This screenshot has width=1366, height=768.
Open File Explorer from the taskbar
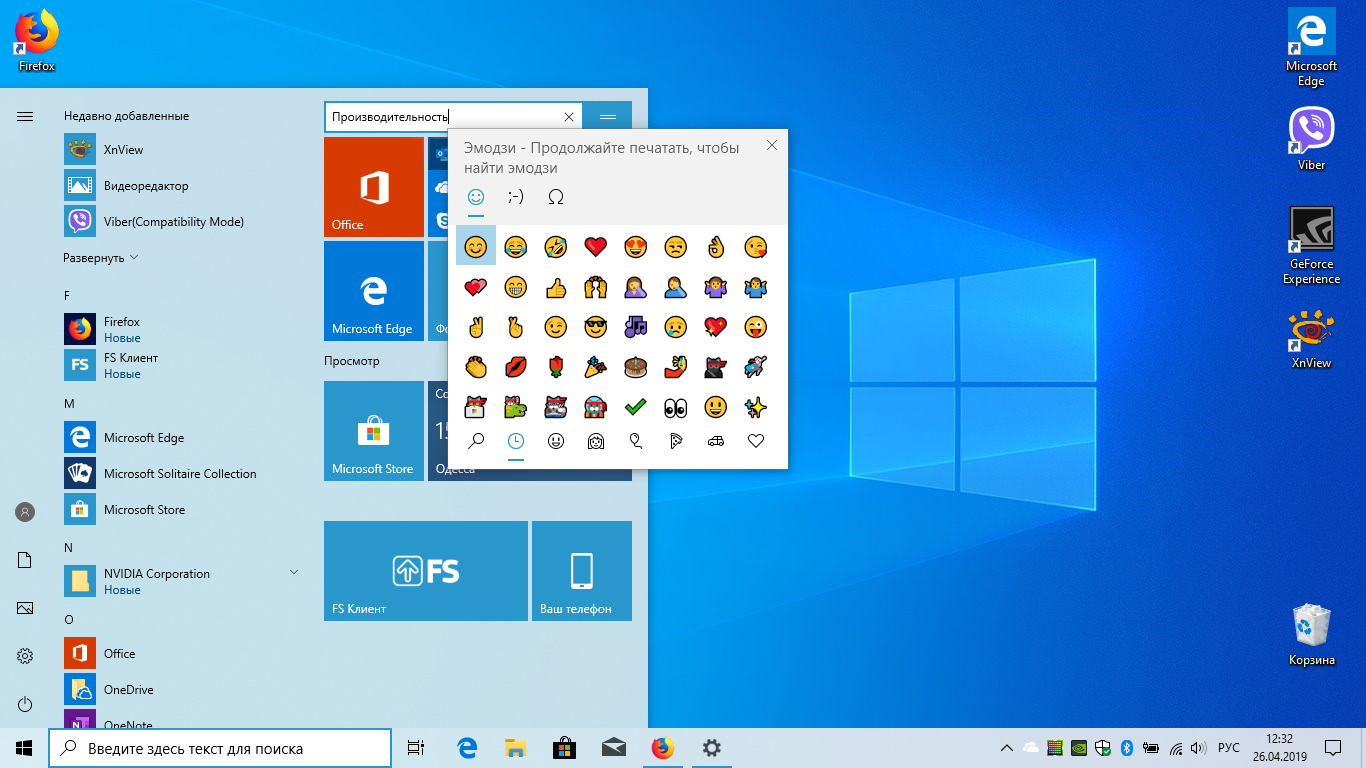(x=515, y=748)
